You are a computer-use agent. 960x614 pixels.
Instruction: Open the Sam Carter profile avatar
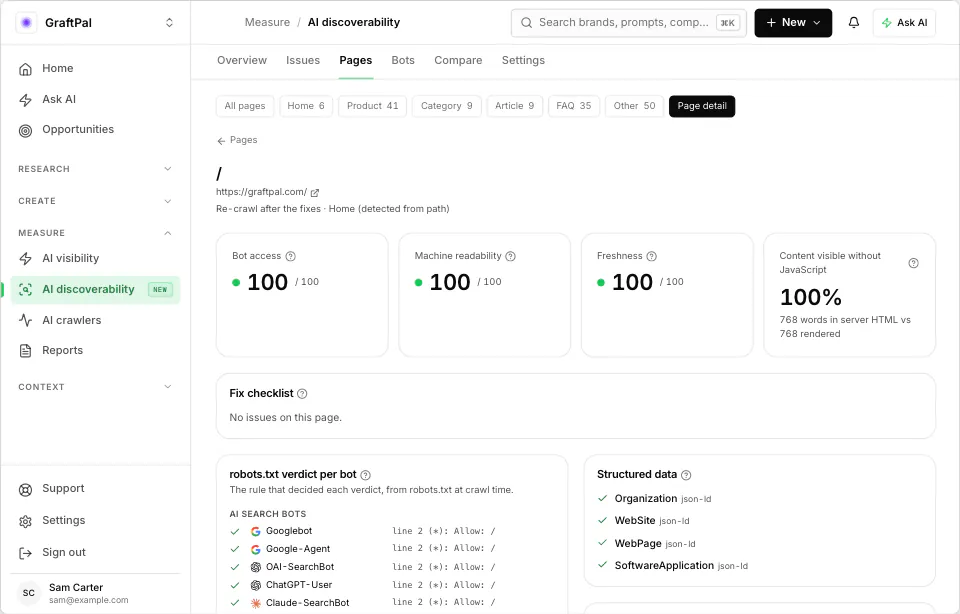tap(29, 593)
